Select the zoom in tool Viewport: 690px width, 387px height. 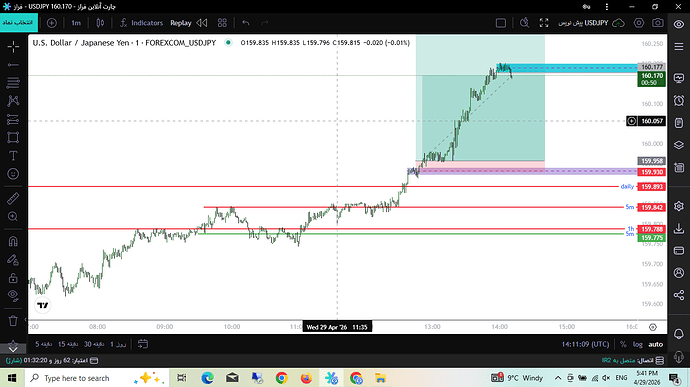13,217
